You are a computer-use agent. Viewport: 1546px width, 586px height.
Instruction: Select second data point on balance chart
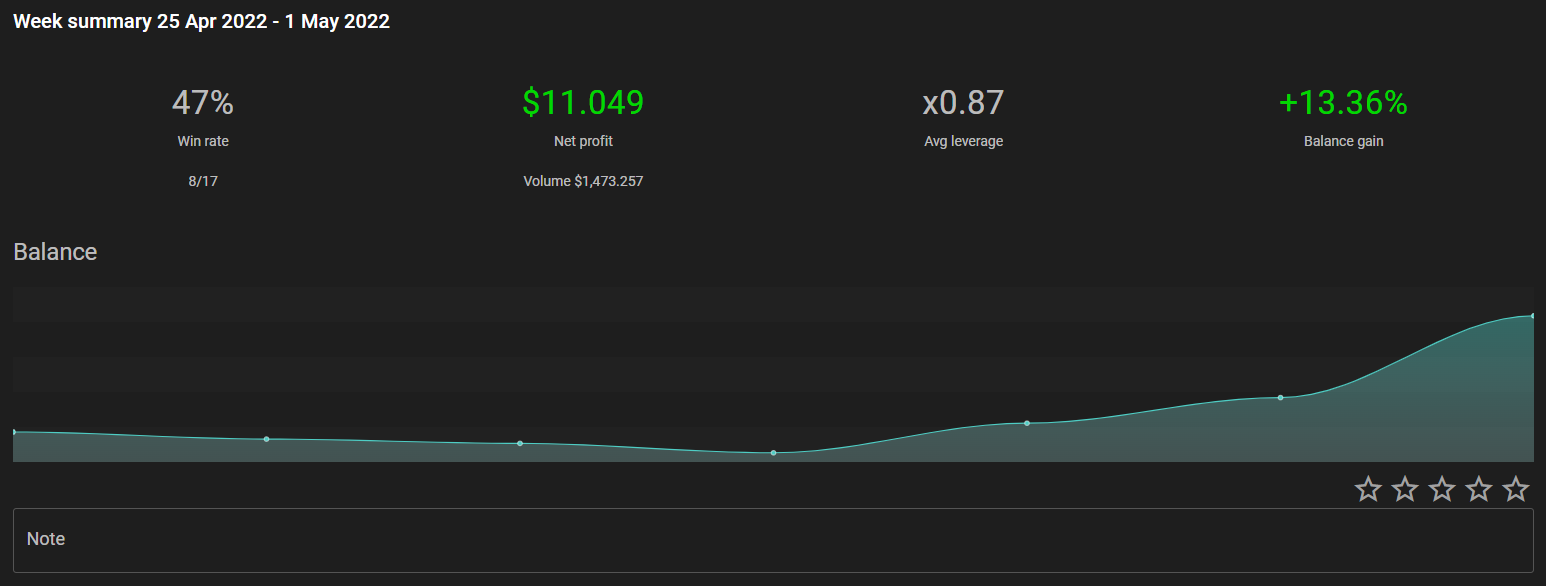[266, 439]
